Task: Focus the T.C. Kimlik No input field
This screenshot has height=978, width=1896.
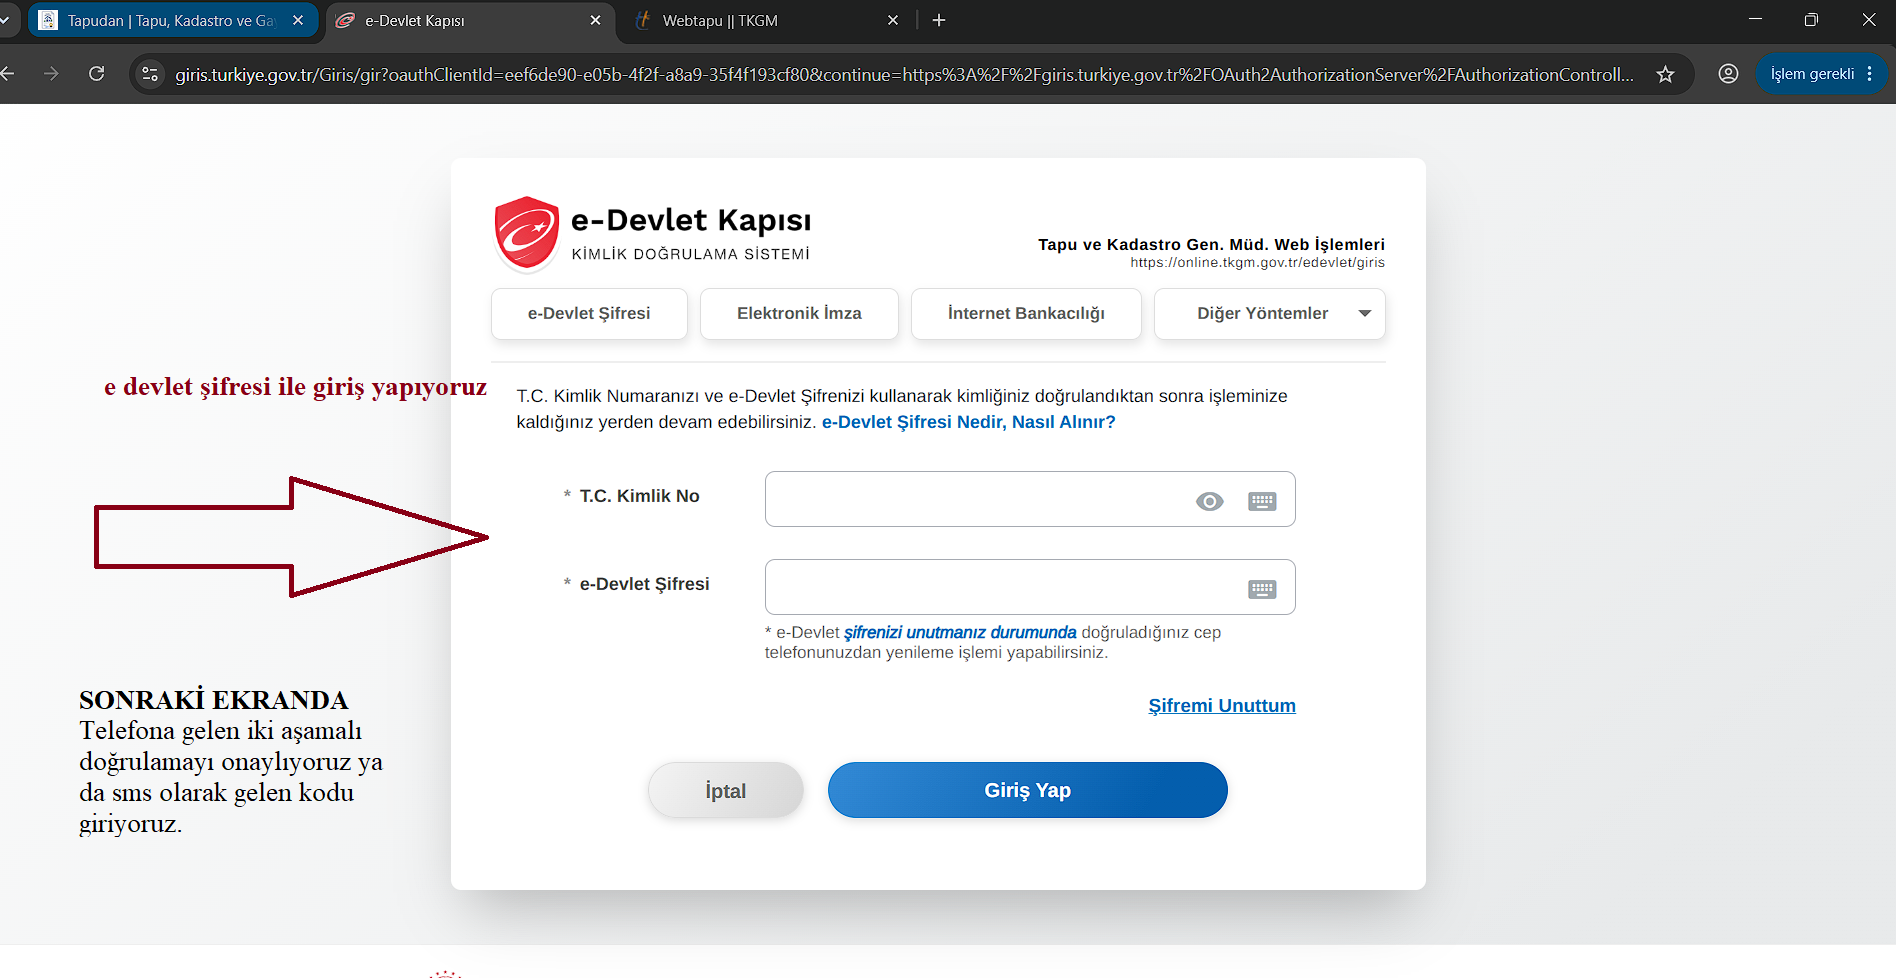Action: (x=1030, y=499)
